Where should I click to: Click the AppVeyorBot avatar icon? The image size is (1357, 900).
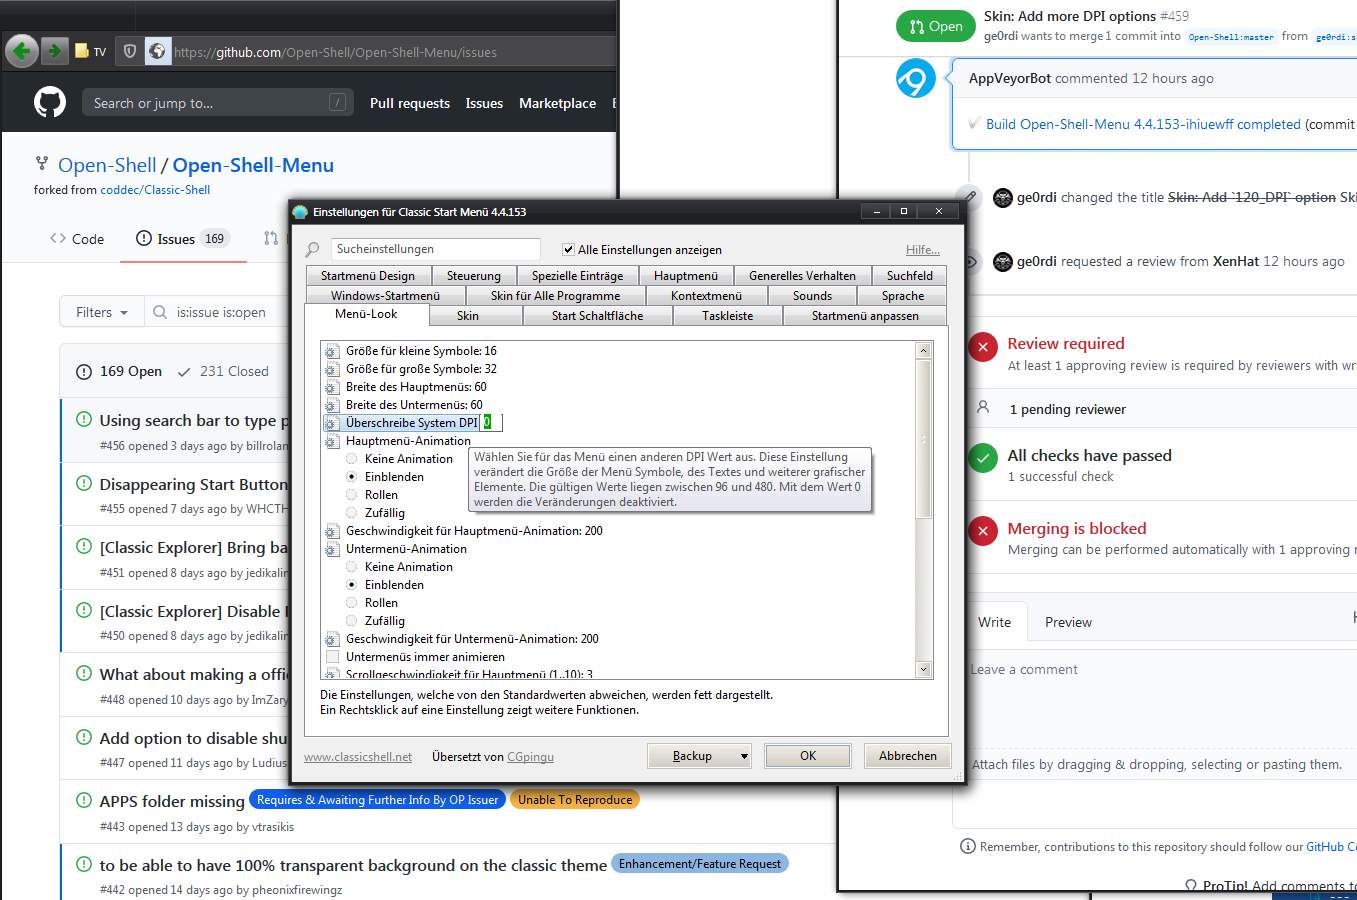915,78
